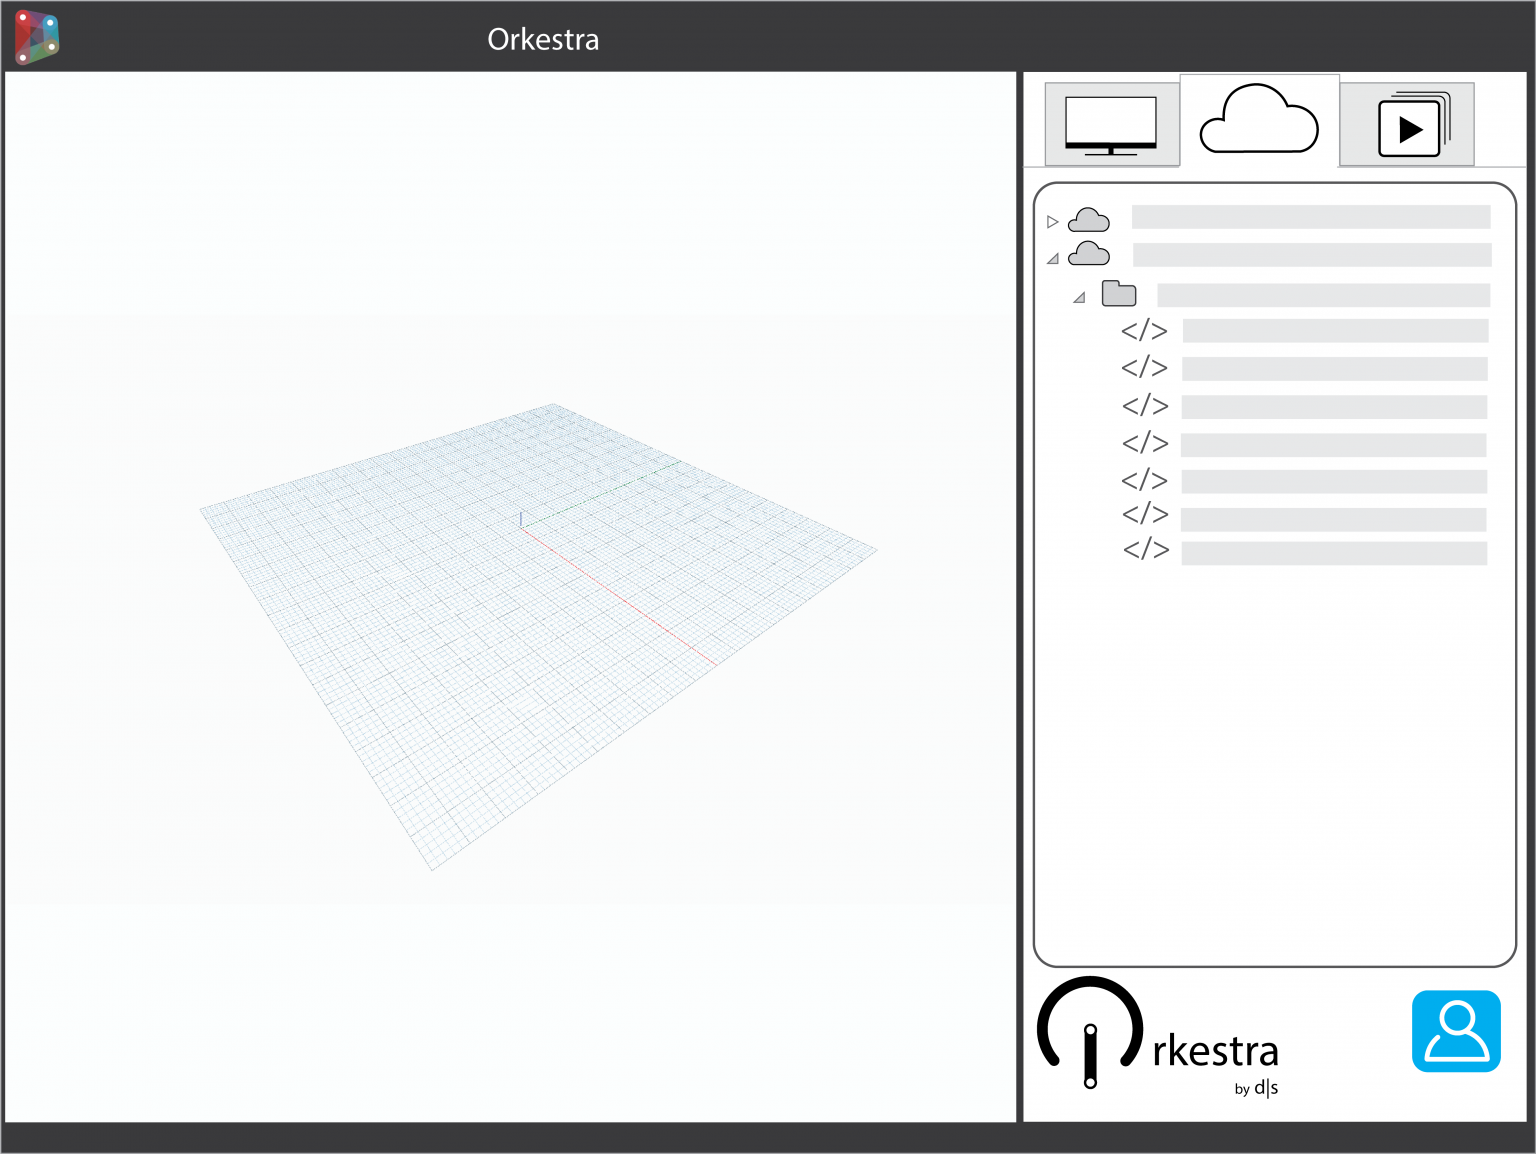
Task: Expand the collapsed first cloud node
Action: coord(1052,221)
